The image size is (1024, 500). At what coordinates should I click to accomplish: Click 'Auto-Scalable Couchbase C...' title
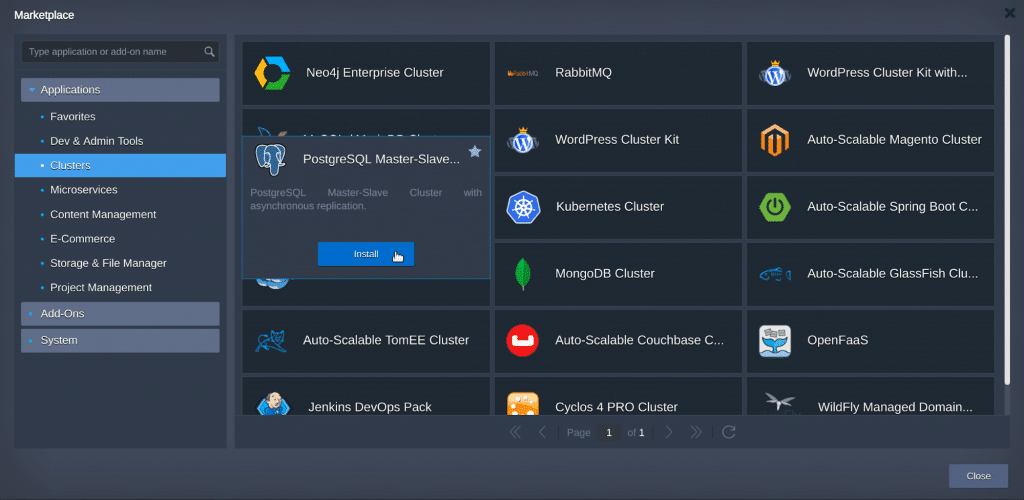(x=639, y=340)
